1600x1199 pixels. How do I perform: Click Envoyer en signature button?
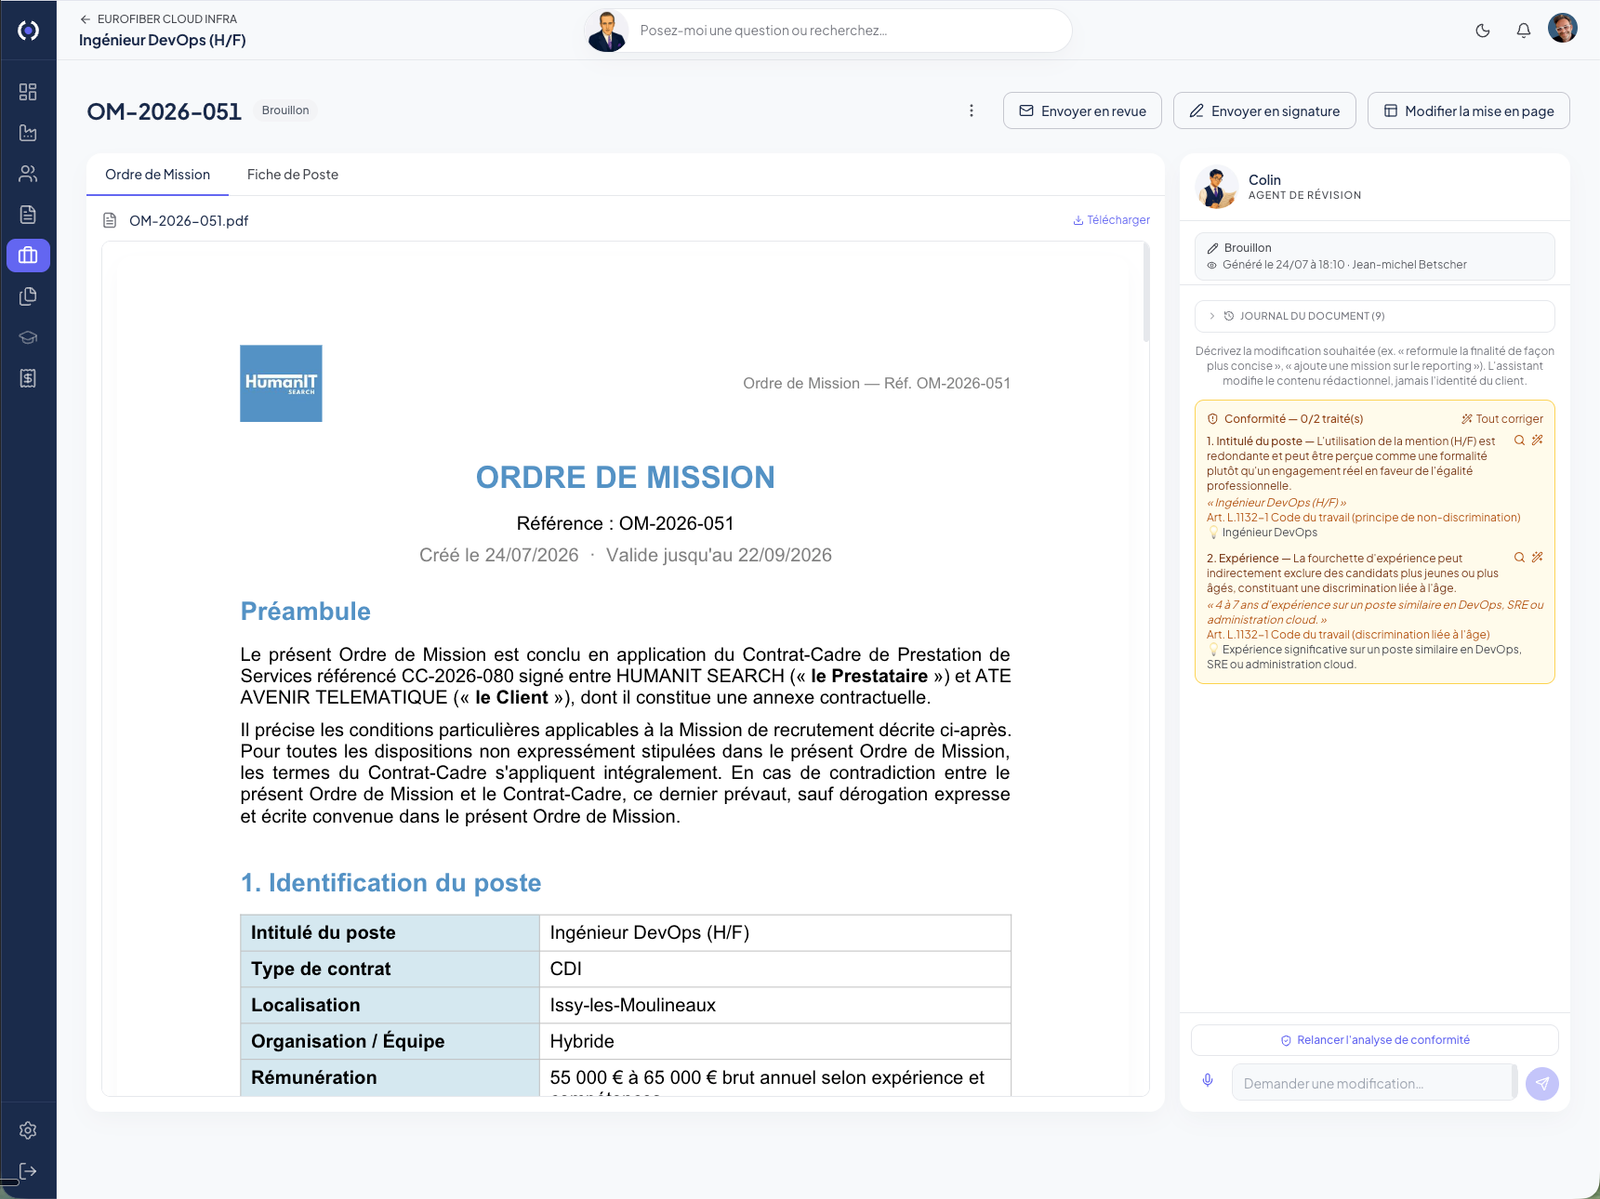click(1264, 111)
